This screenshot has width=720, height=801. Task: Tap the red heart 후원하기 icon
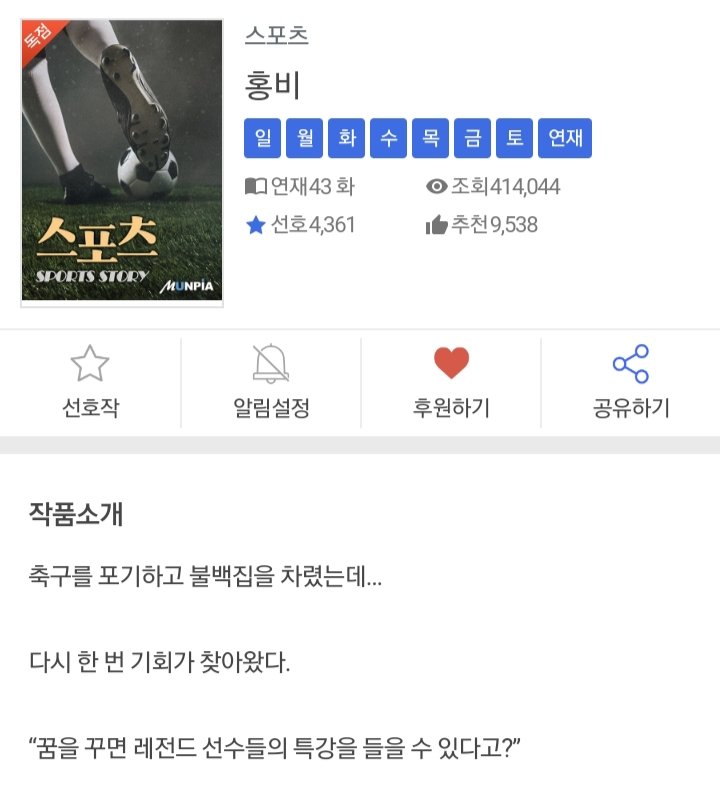click(x=451, y=363)
